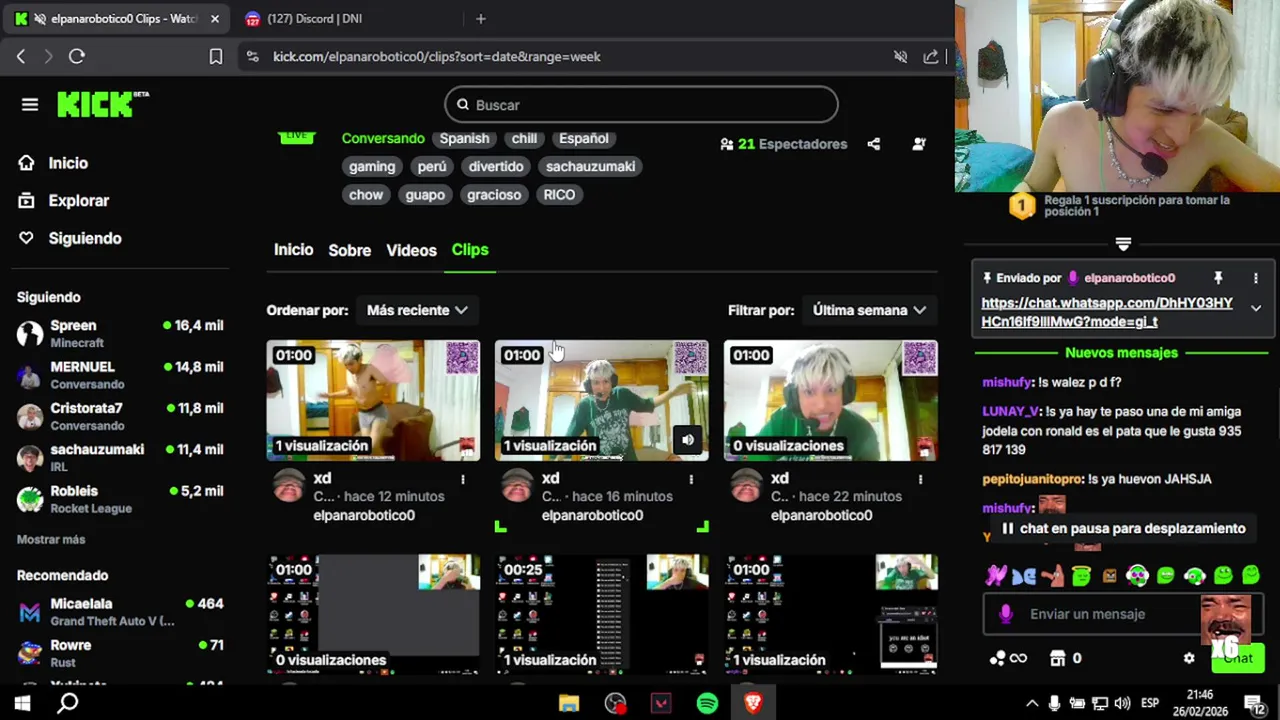Viewport: 1280px width, 720px height.
Task: Open the pinned message three-dot menu
Action: click(x=1256, y=278)
